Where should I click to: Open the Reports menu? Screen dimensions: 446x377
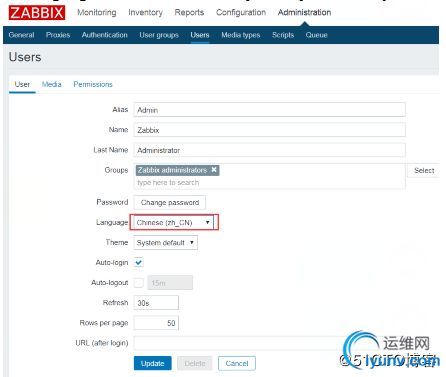tap(189, 13)
